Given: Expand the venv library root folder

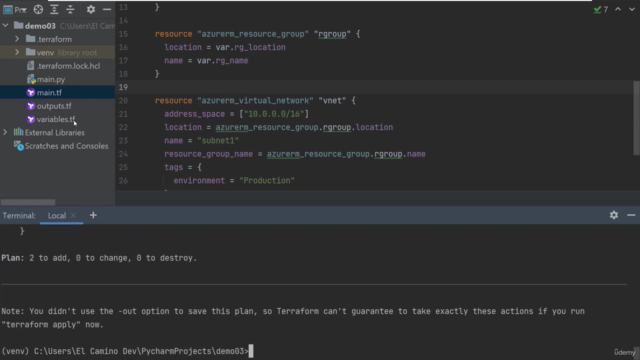Looking at the screenshot, I should [x=17, y=52].
